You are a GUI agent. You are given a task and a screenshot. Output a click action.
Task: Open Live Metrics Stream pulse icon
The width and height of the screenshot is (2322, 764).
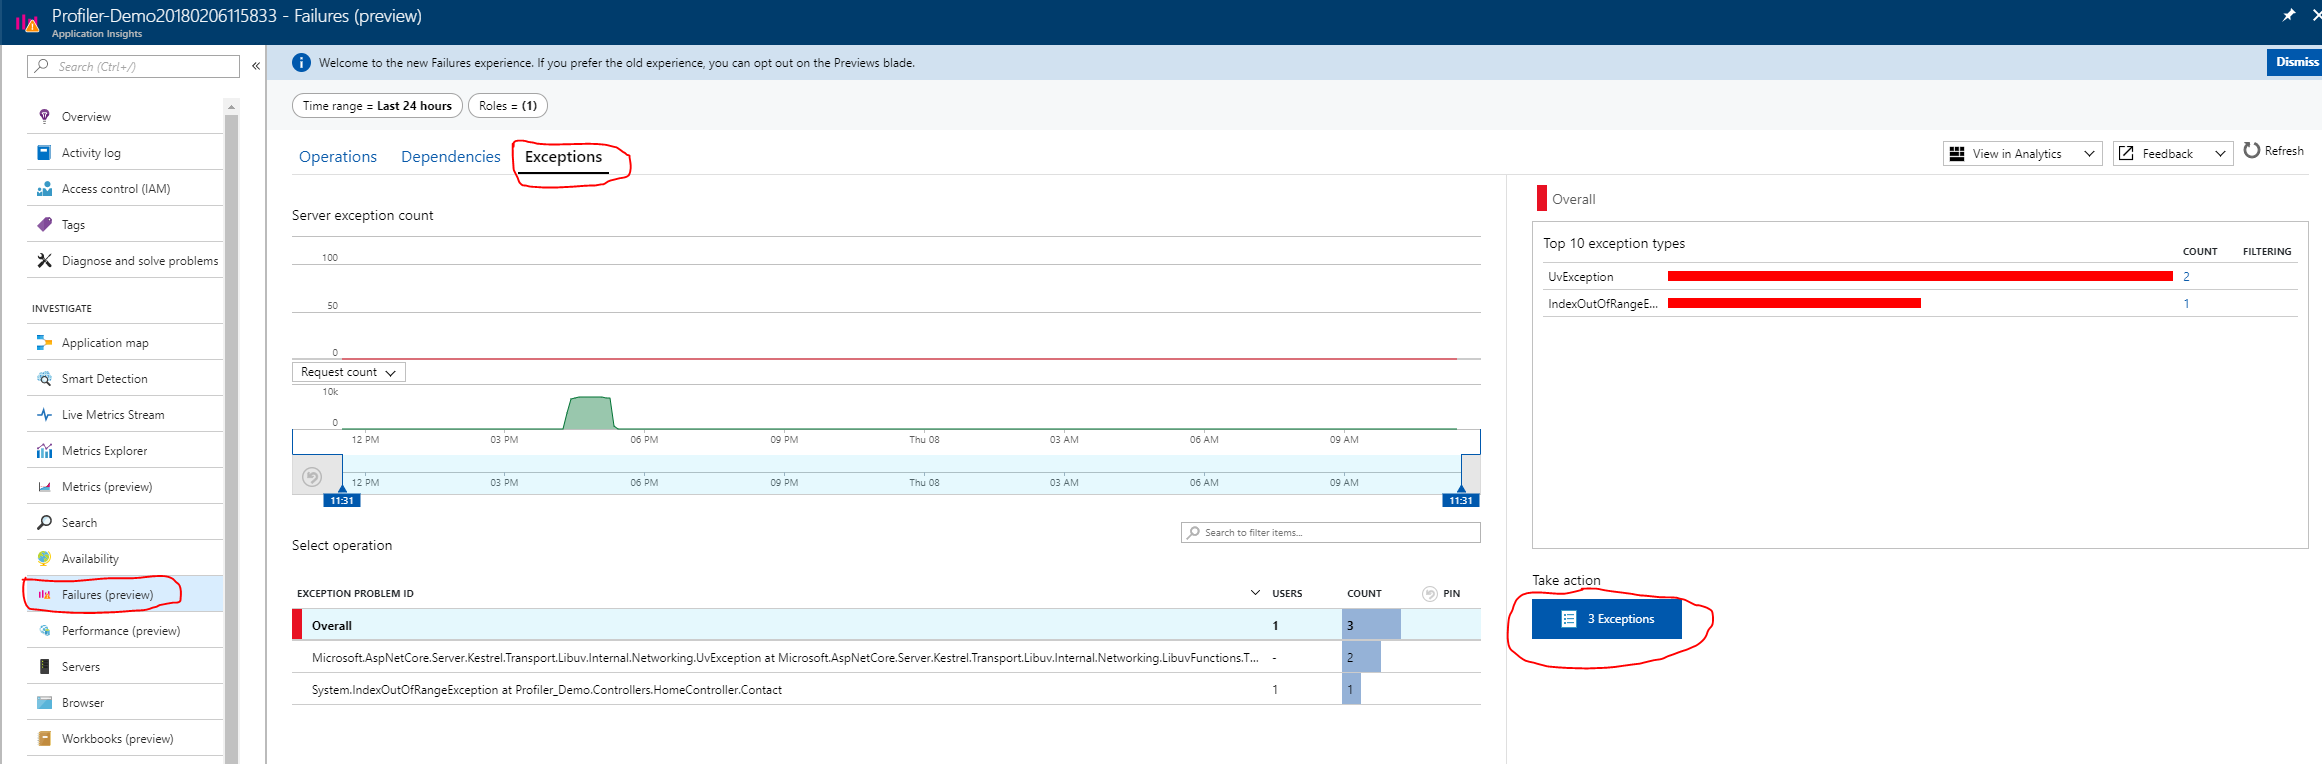pos(44,414)
